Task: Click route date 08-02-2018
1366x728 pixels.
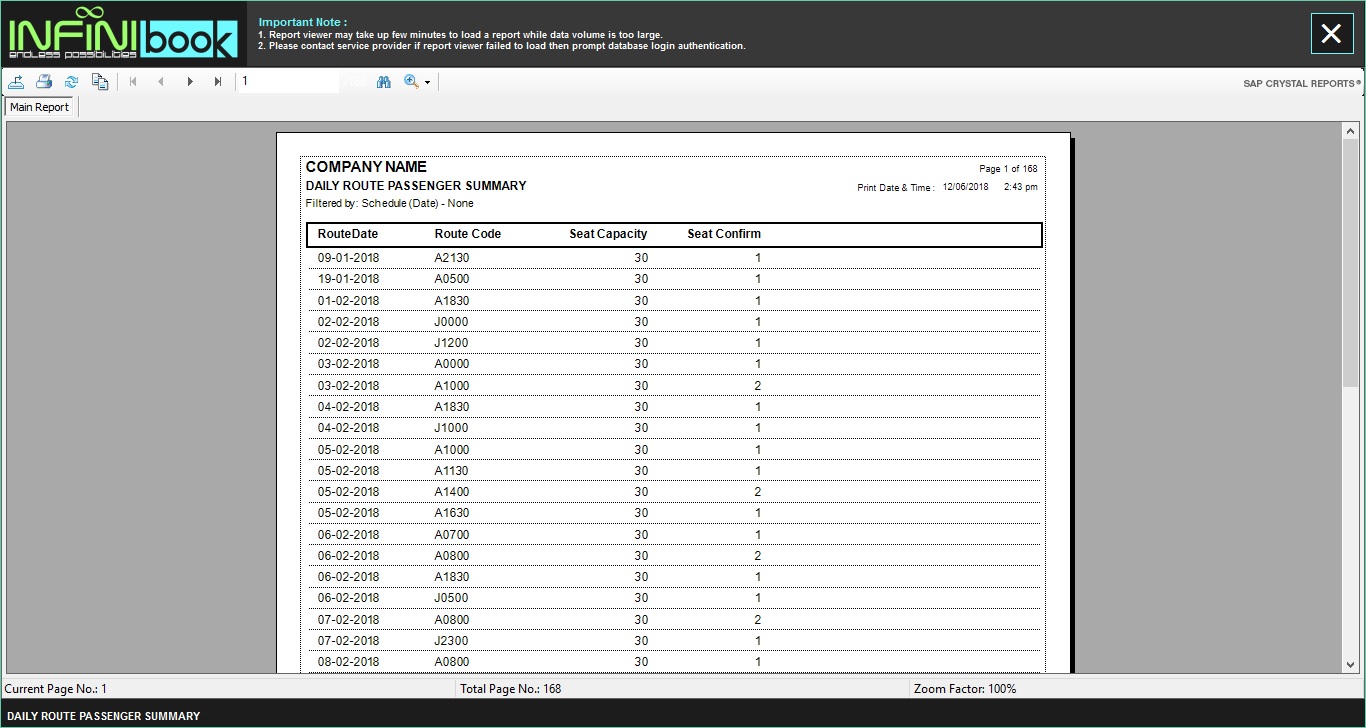Action: click(349, 662)
